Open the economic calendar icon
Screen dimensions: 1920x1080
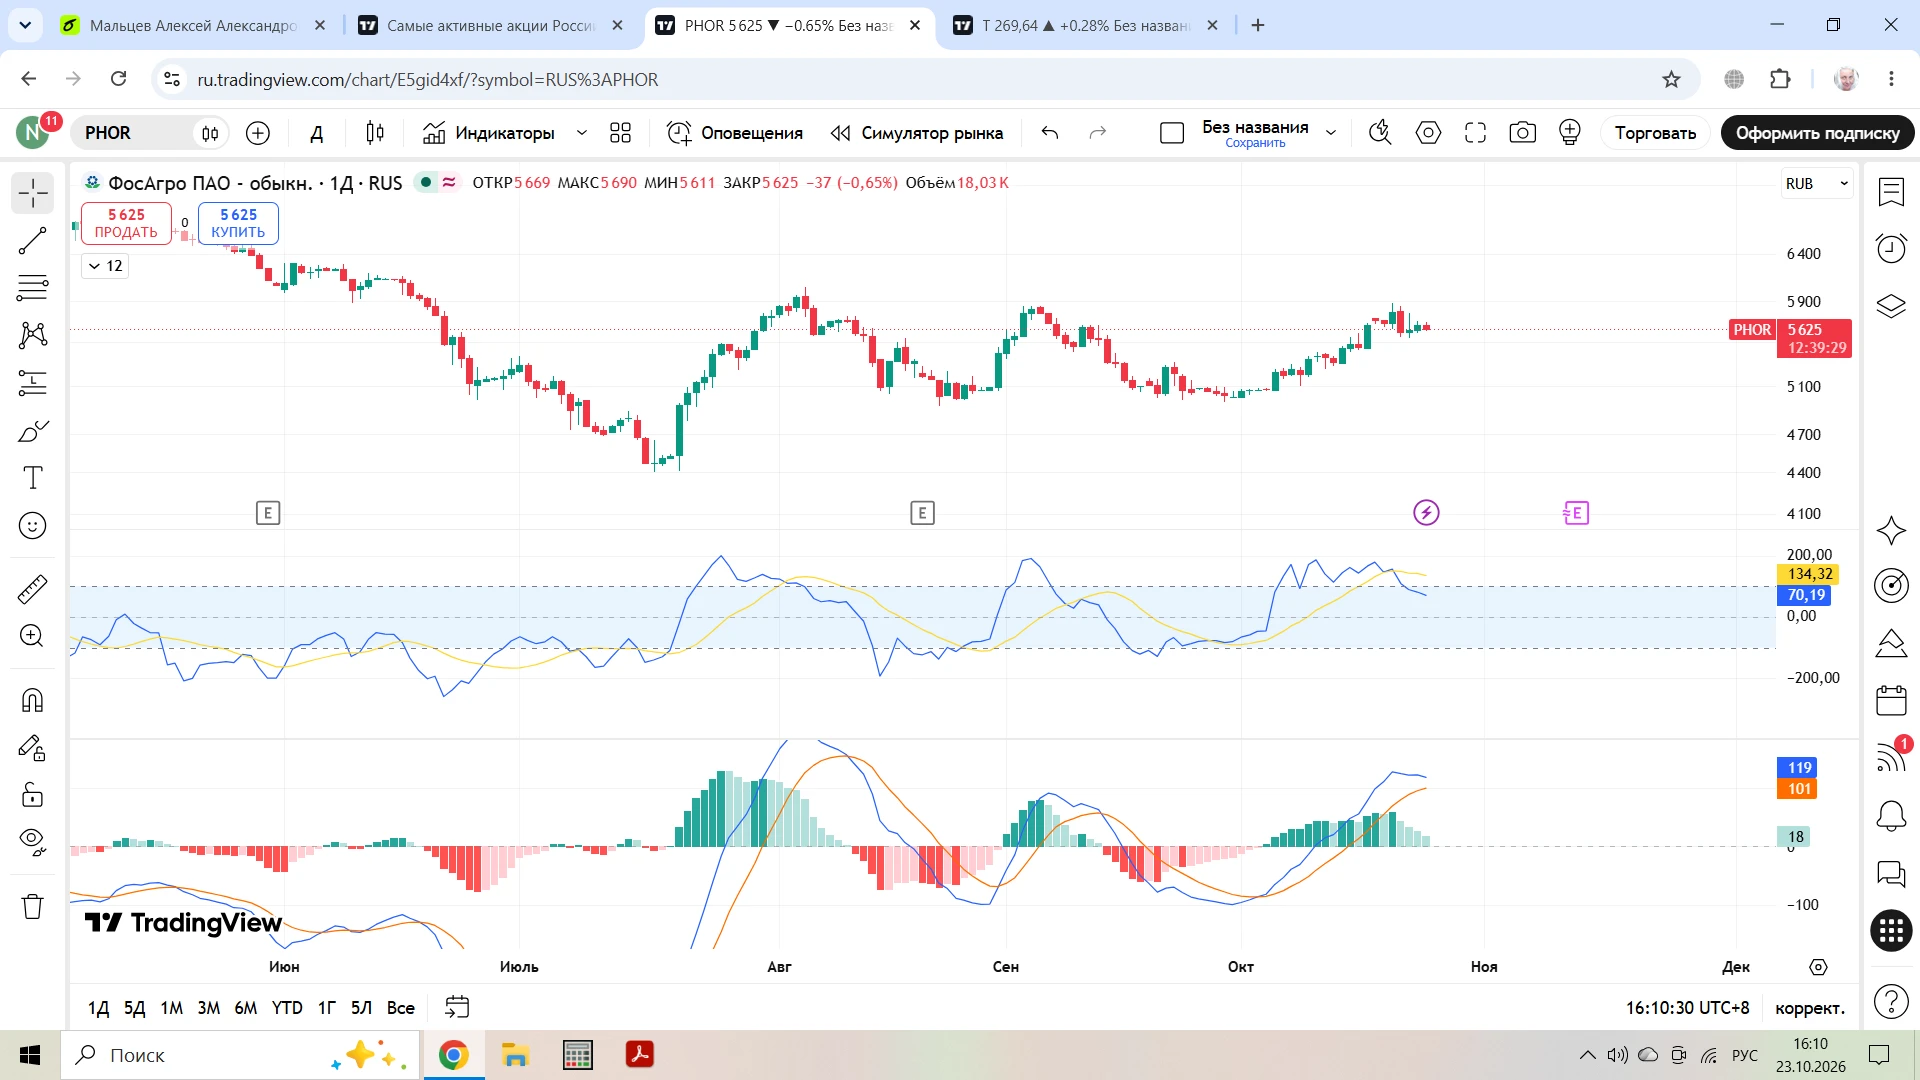(1891, 700)
